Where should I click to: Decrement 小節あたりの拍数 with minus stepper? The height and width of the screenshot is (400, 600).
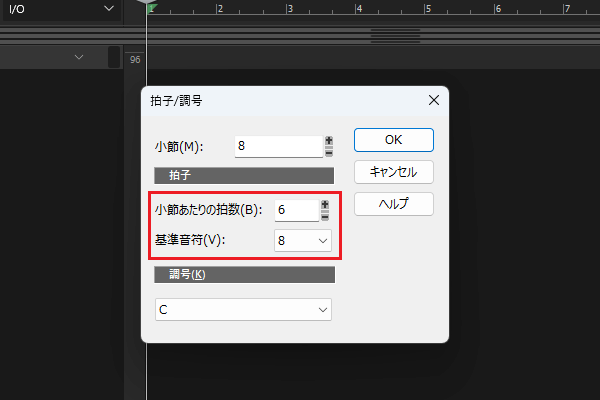pos(325,216)
